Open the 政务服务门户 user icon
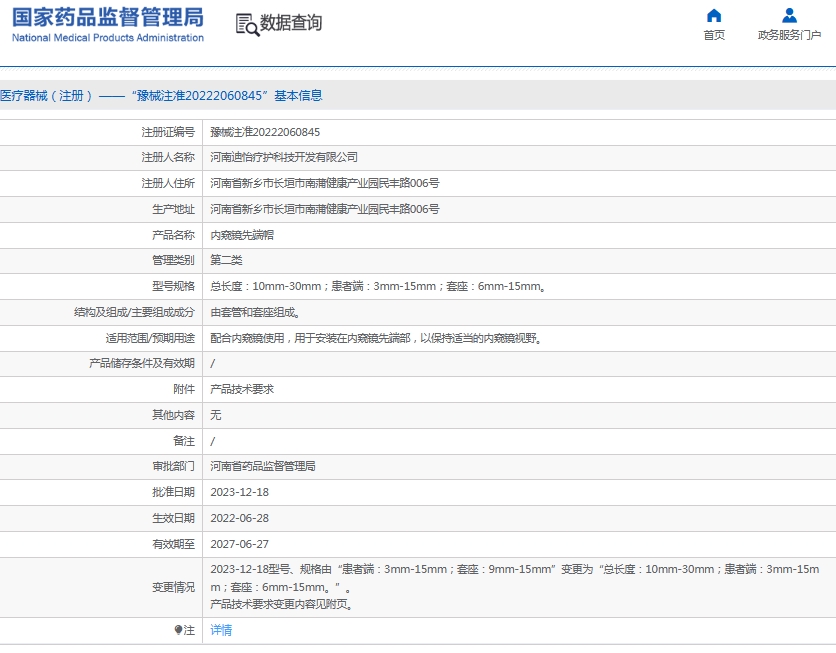 [789, 15]
